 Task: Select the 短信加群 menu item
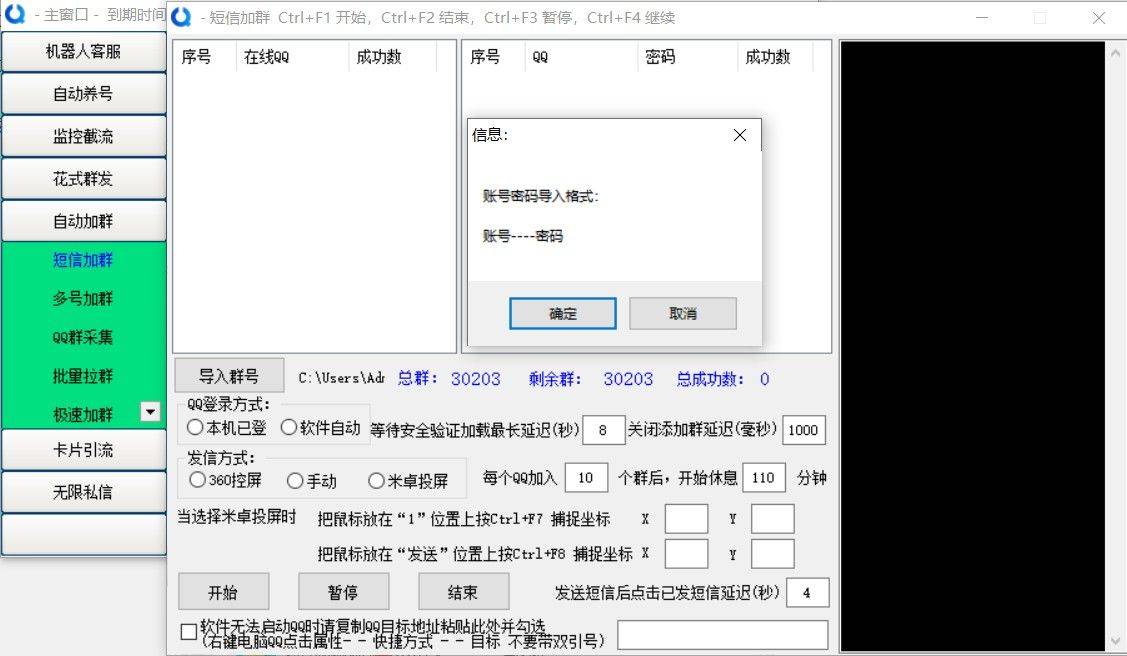[83, 260]
